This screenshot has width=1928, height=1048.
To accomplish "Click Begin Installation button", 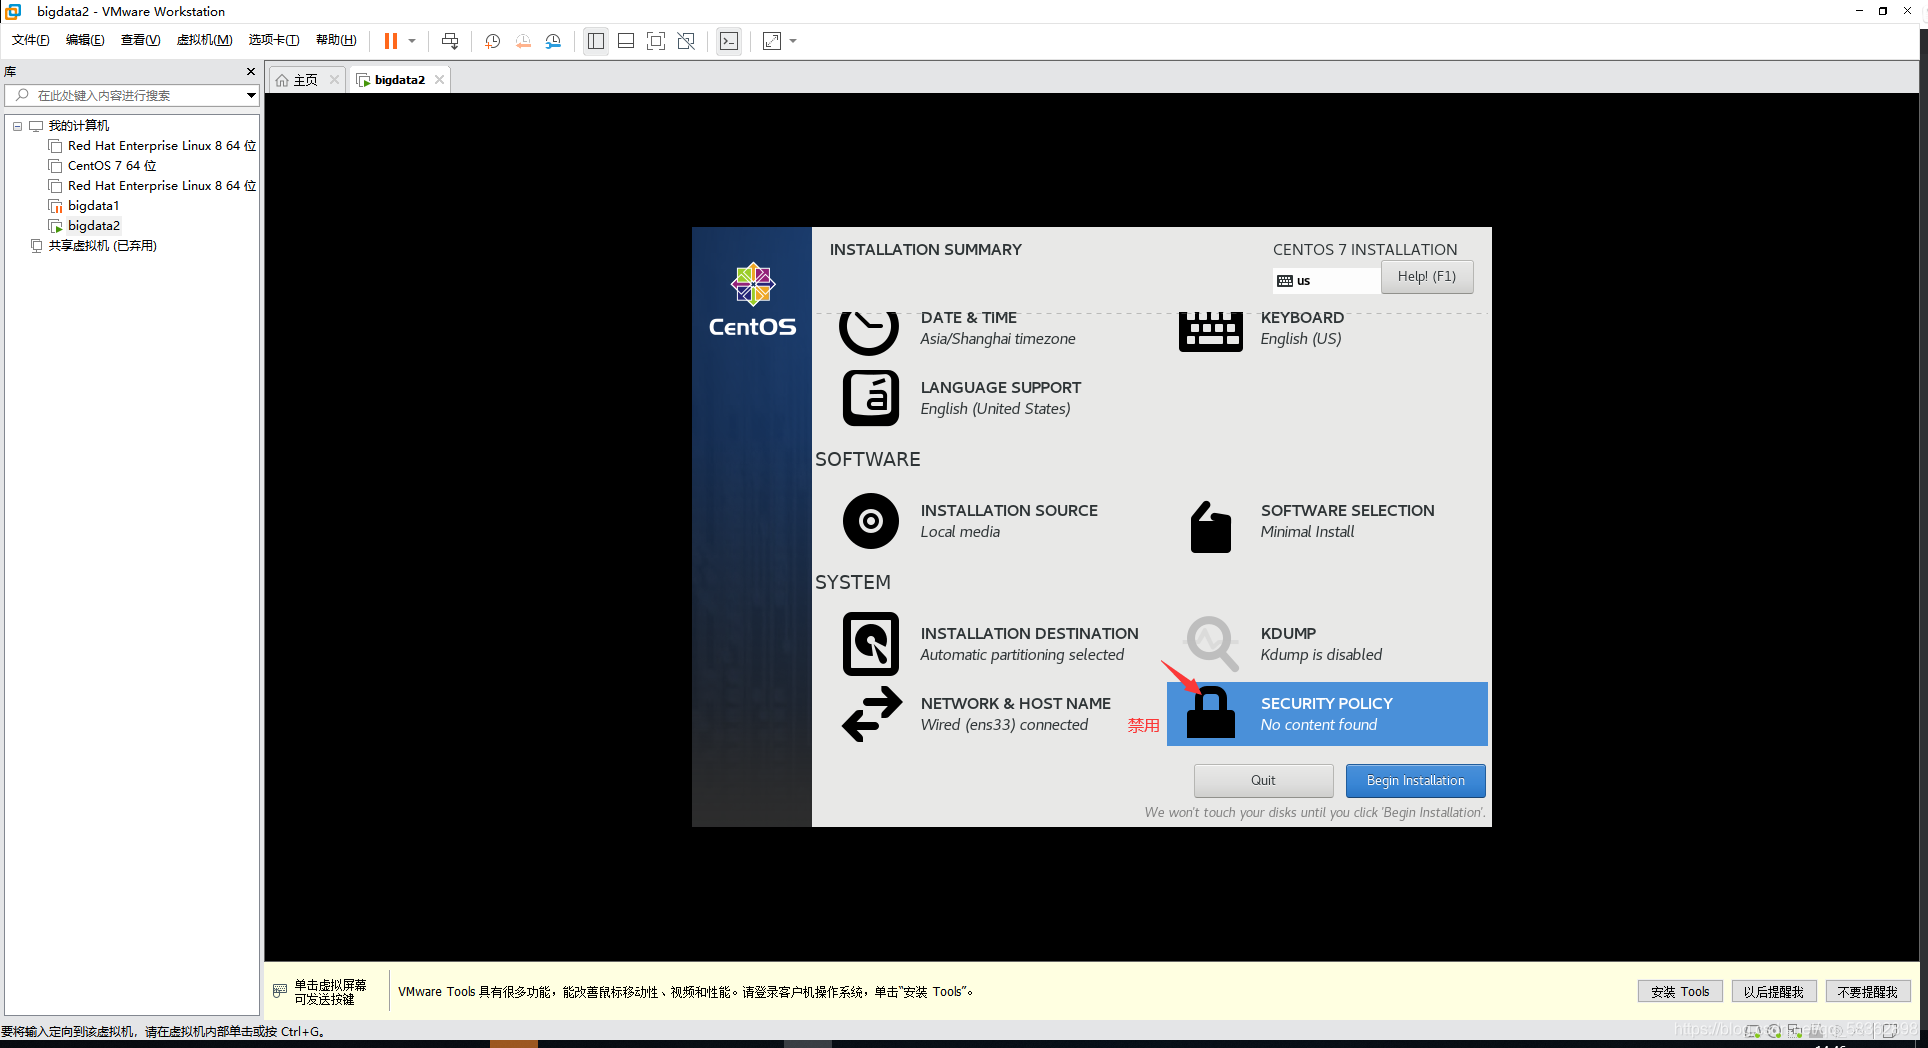I will 1415,781.
